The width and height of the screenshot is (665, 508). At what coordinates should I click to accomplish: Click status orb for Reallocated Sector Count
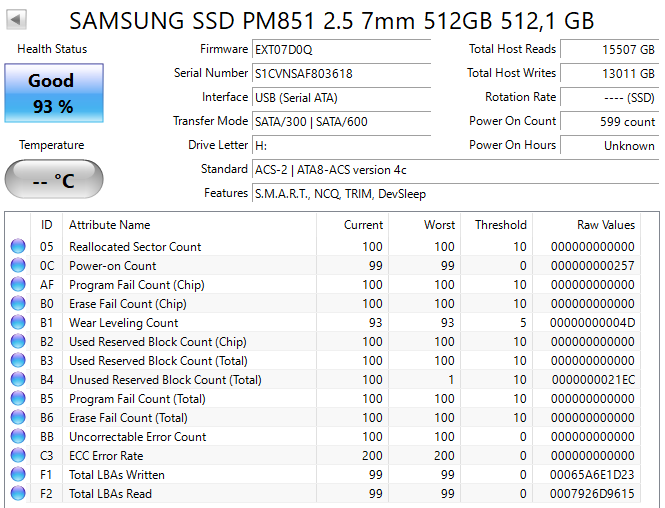[18, 246]
